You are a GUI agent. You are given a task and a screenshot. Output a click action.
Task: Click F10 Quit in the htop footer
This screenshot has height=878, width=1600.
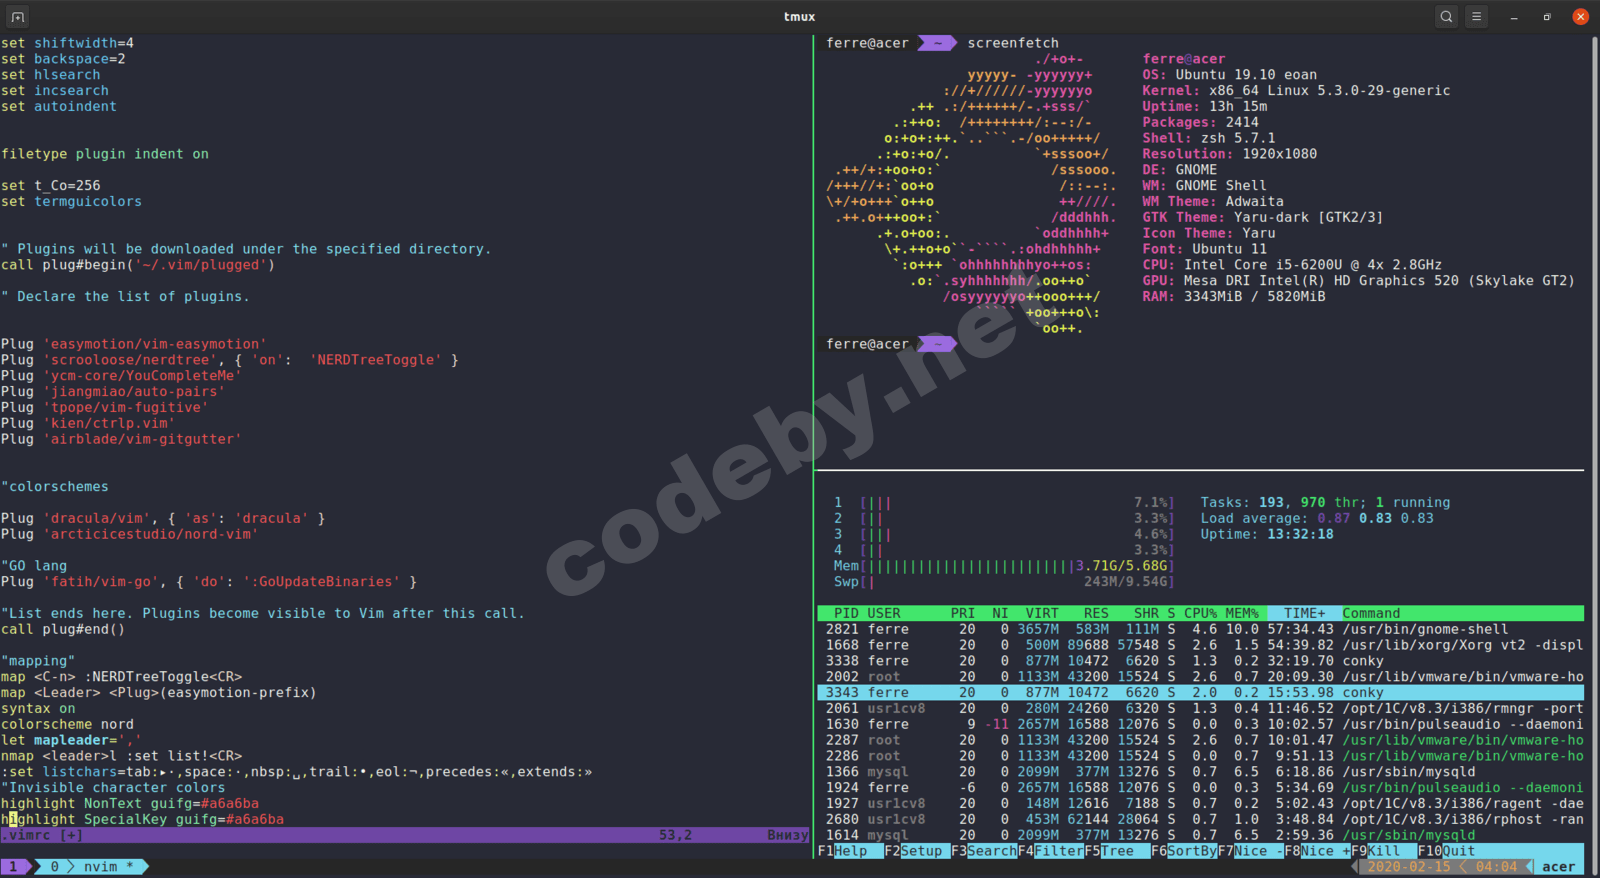point(1447,851)
